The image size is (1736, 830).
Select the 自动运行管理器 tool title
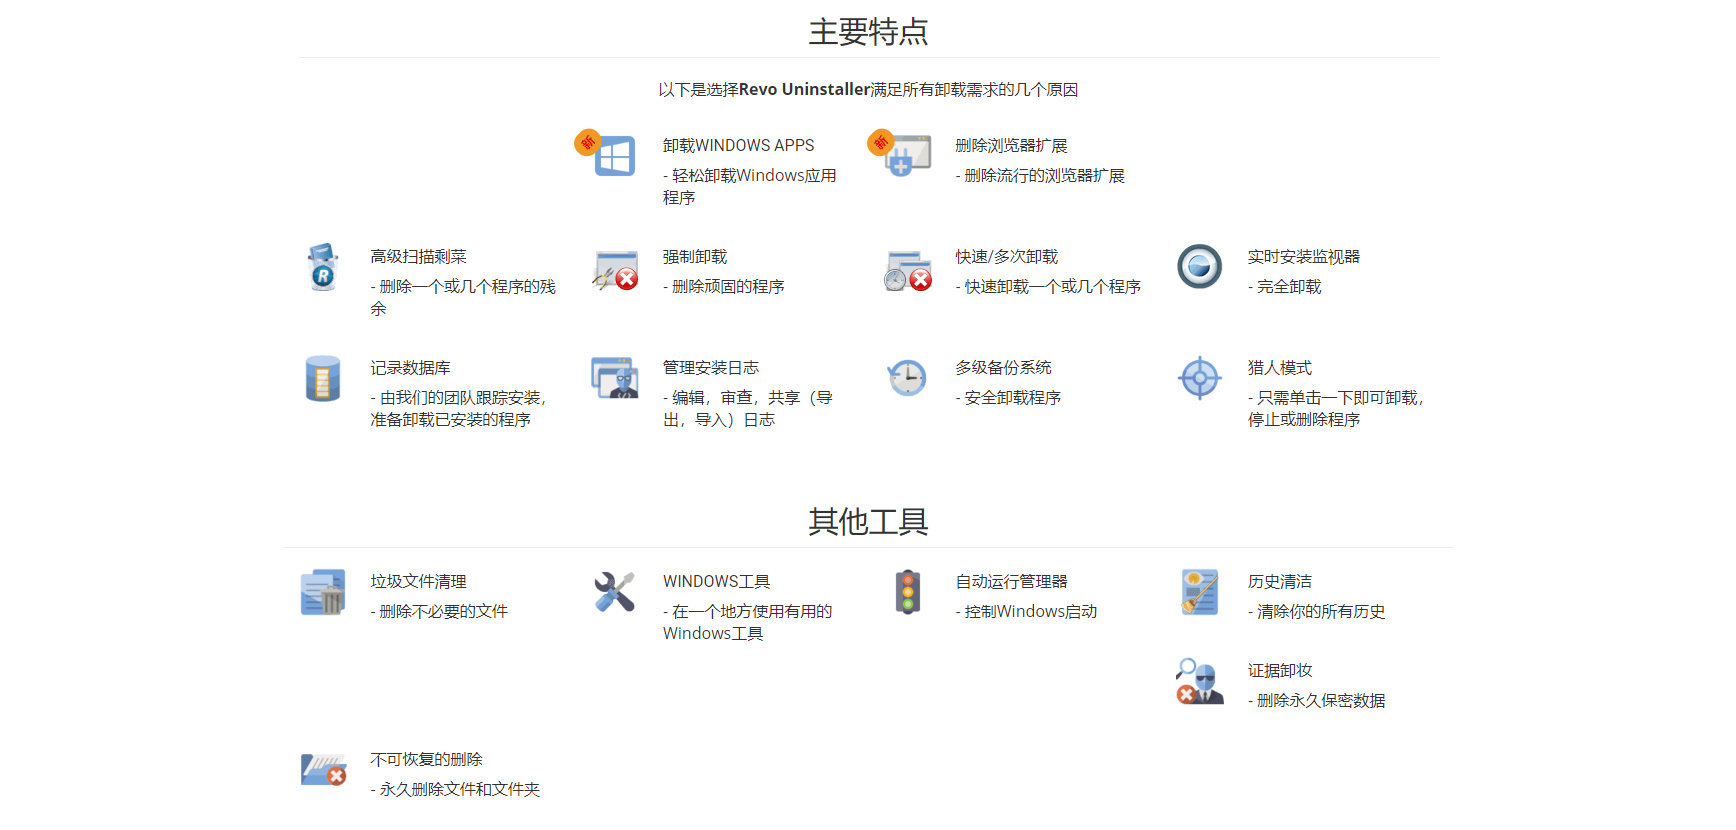[1011, 582]
